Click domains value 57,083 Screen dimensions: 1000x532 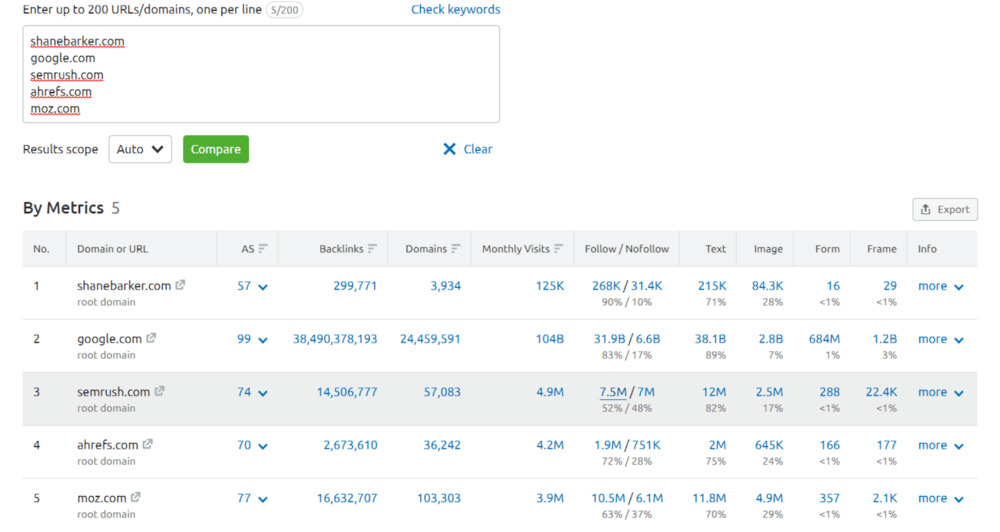pos(442,392)
